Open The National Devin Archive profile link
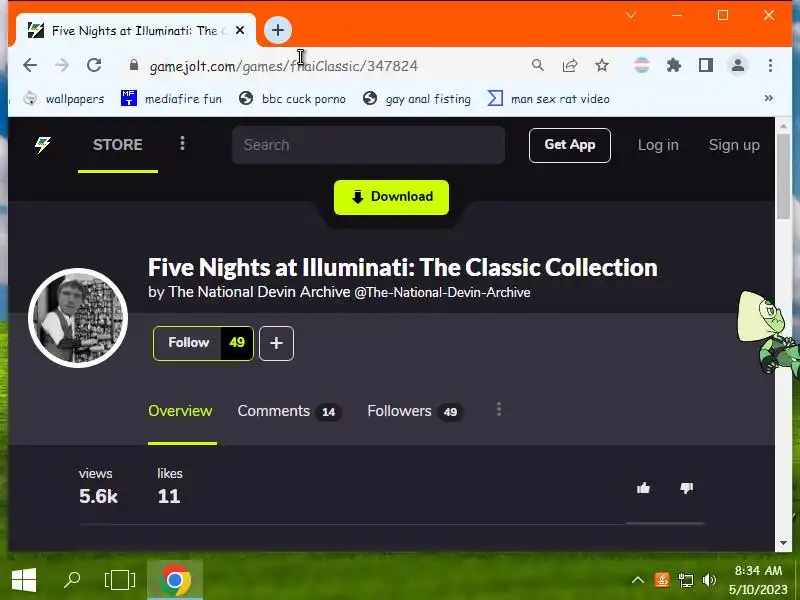Screen dimensions: 800x600 point(259,292)
